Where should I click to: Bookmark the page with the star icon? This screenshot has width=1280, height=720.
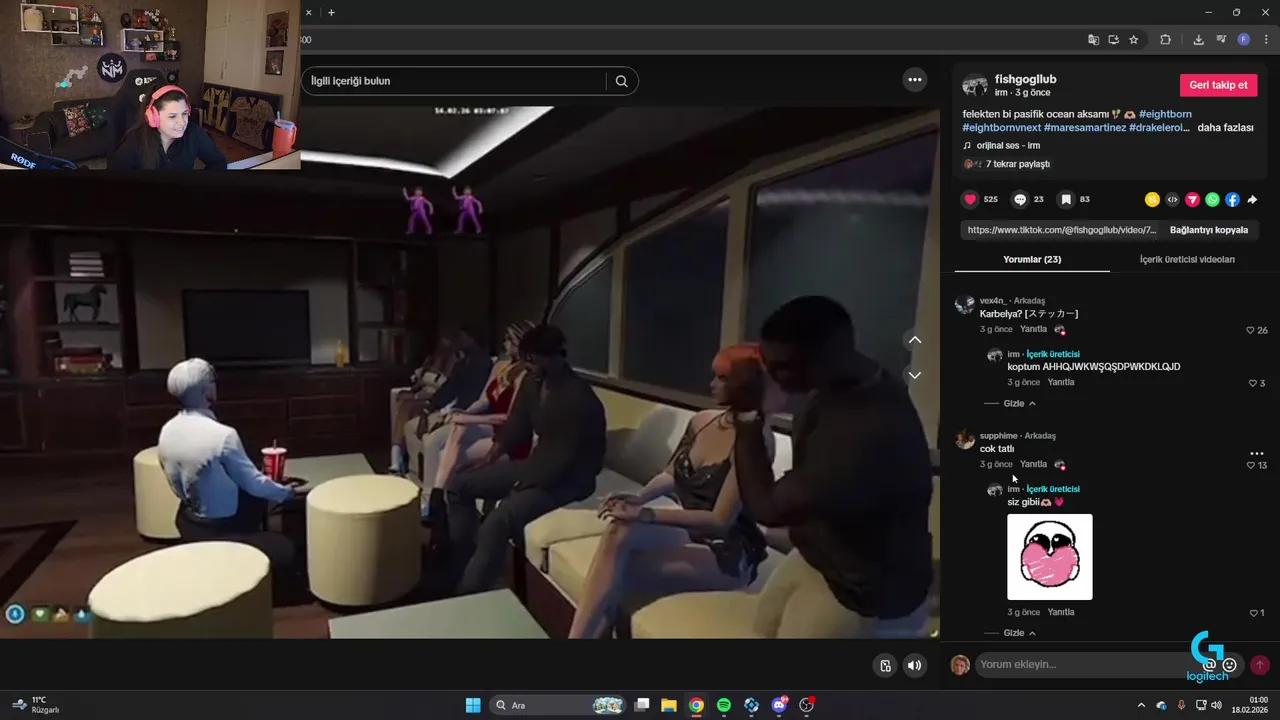click(1133, 40)
